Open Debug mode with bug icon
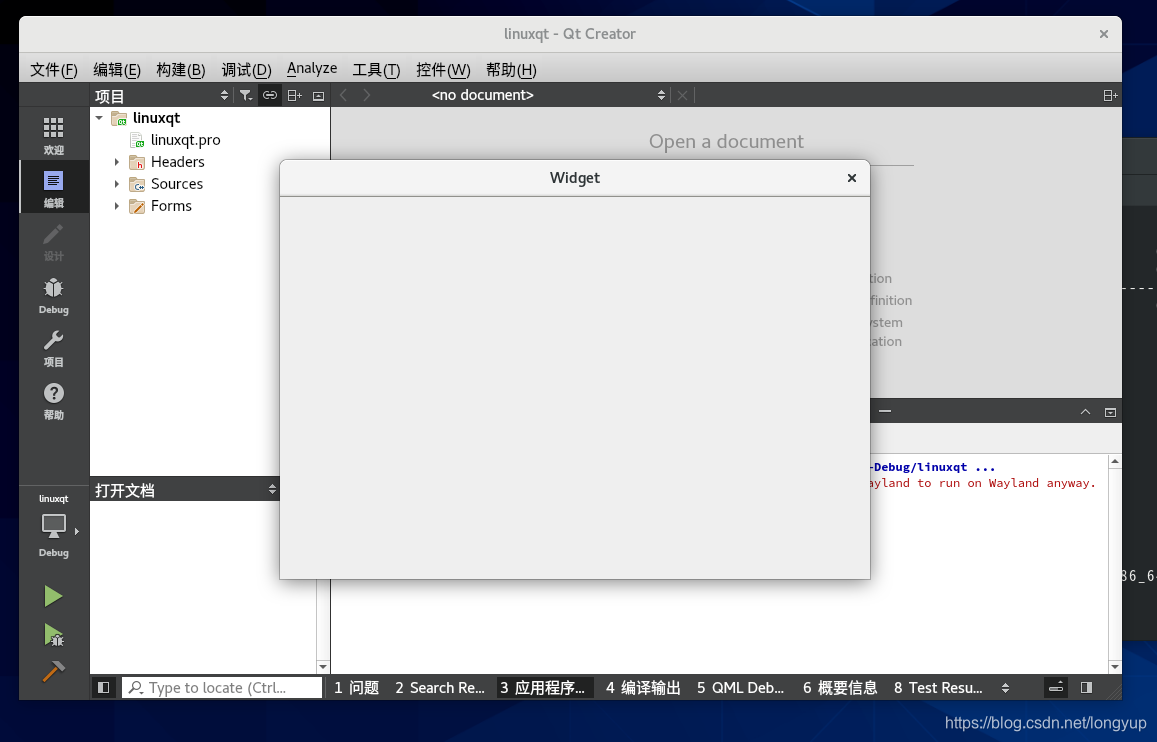This screenshot has width=1157, height=742. [53, 294]
